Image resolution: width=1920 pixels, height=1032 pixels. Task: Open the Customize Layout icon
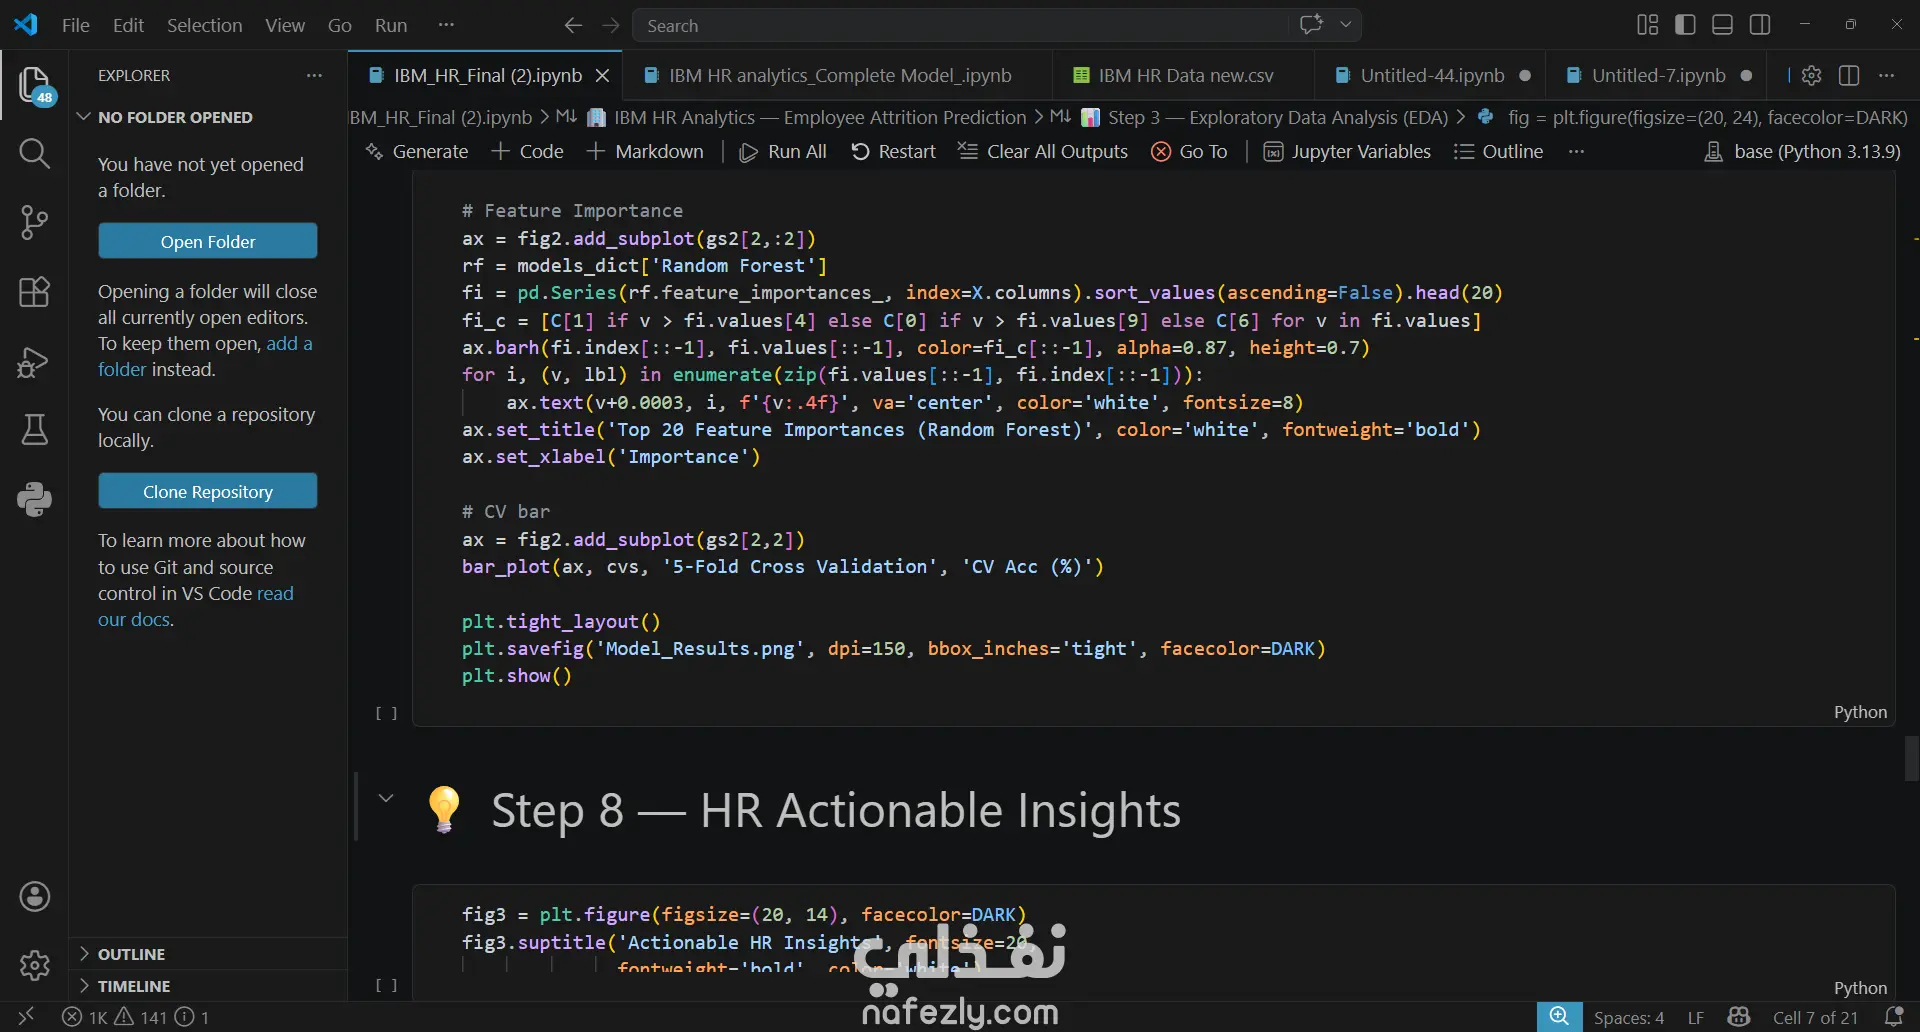(x=1648, y=25)
